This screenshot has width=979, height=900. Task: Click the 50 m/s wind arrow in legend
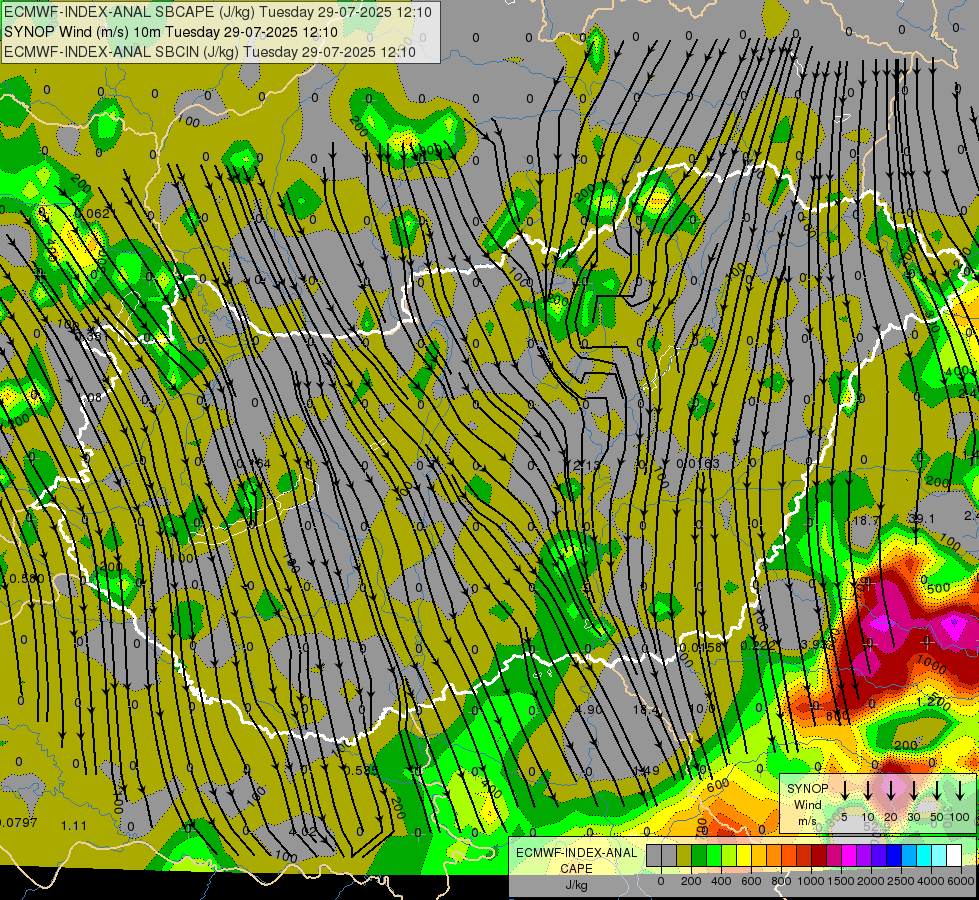pos(937,790)
